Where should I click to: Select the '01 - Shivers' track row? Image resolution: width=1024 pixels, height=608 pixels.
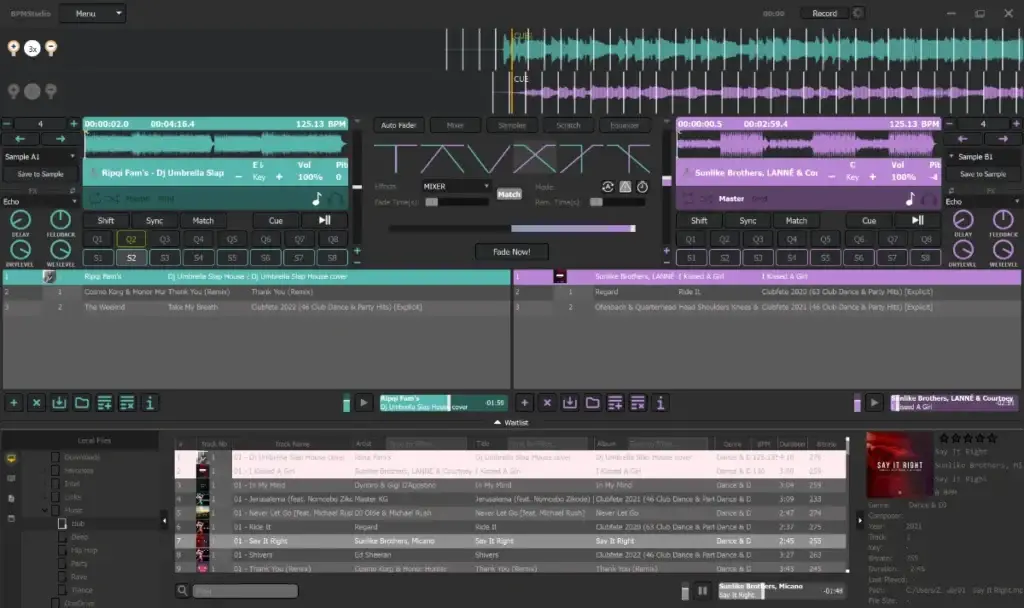510,555
